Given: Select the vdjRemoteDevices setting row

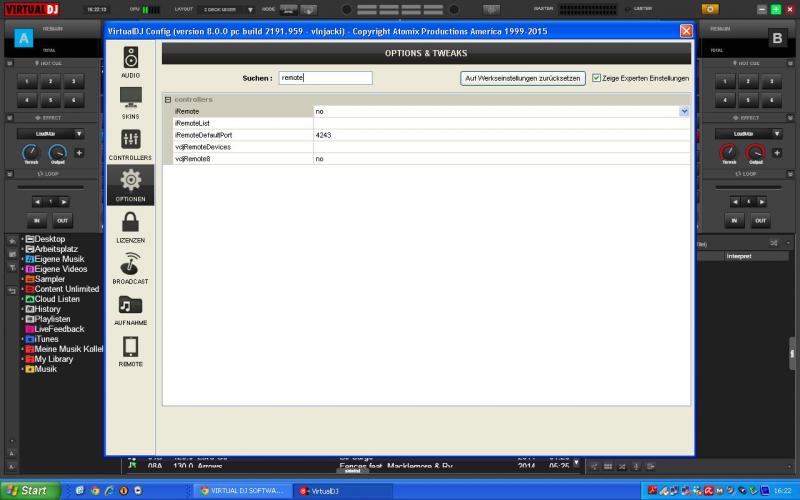Looking at the screenshot, I should click(431, 146).
